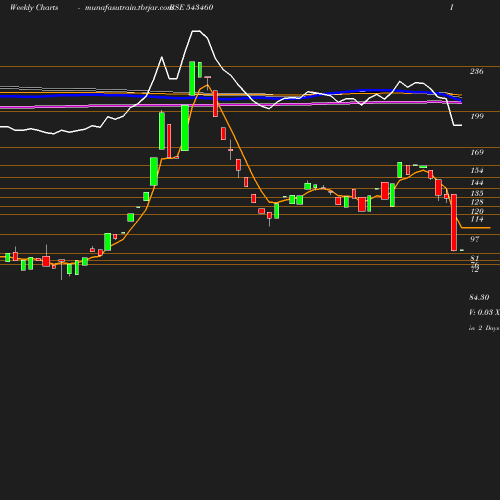
Task: Click the 97 price level label
Action: 475,239
